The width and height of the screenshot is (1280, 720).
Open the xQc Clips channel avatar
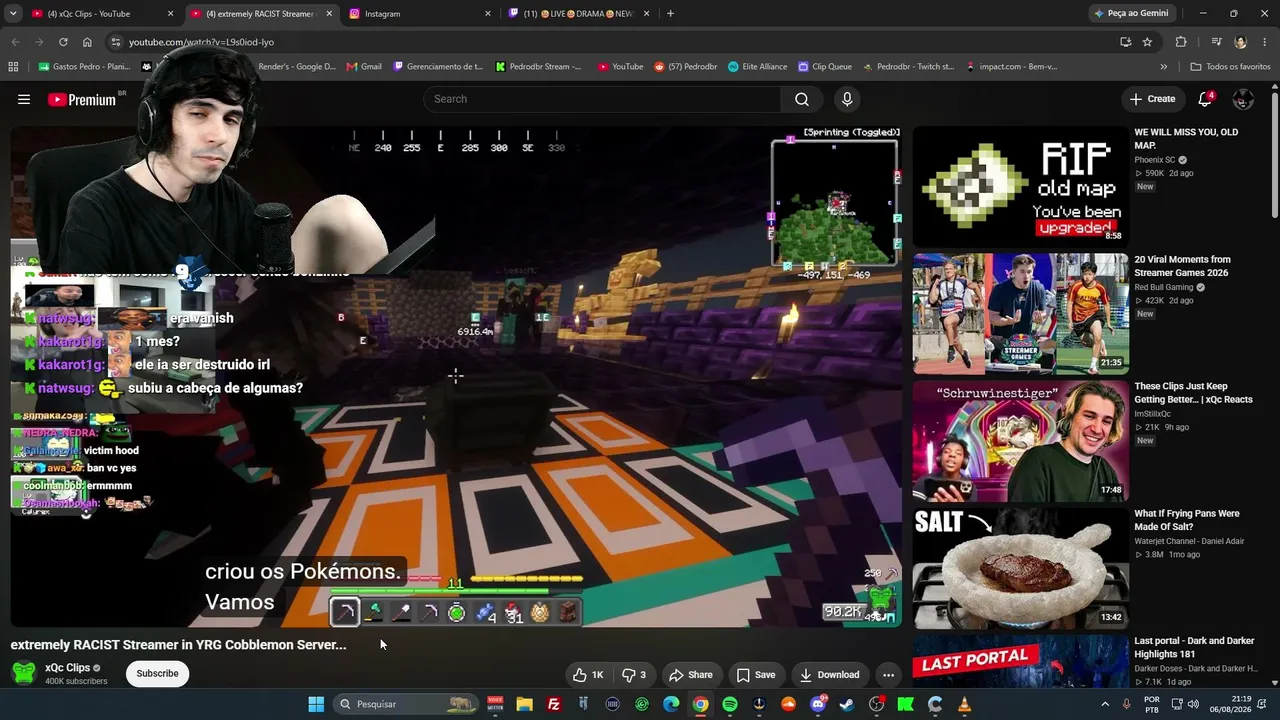24,673
